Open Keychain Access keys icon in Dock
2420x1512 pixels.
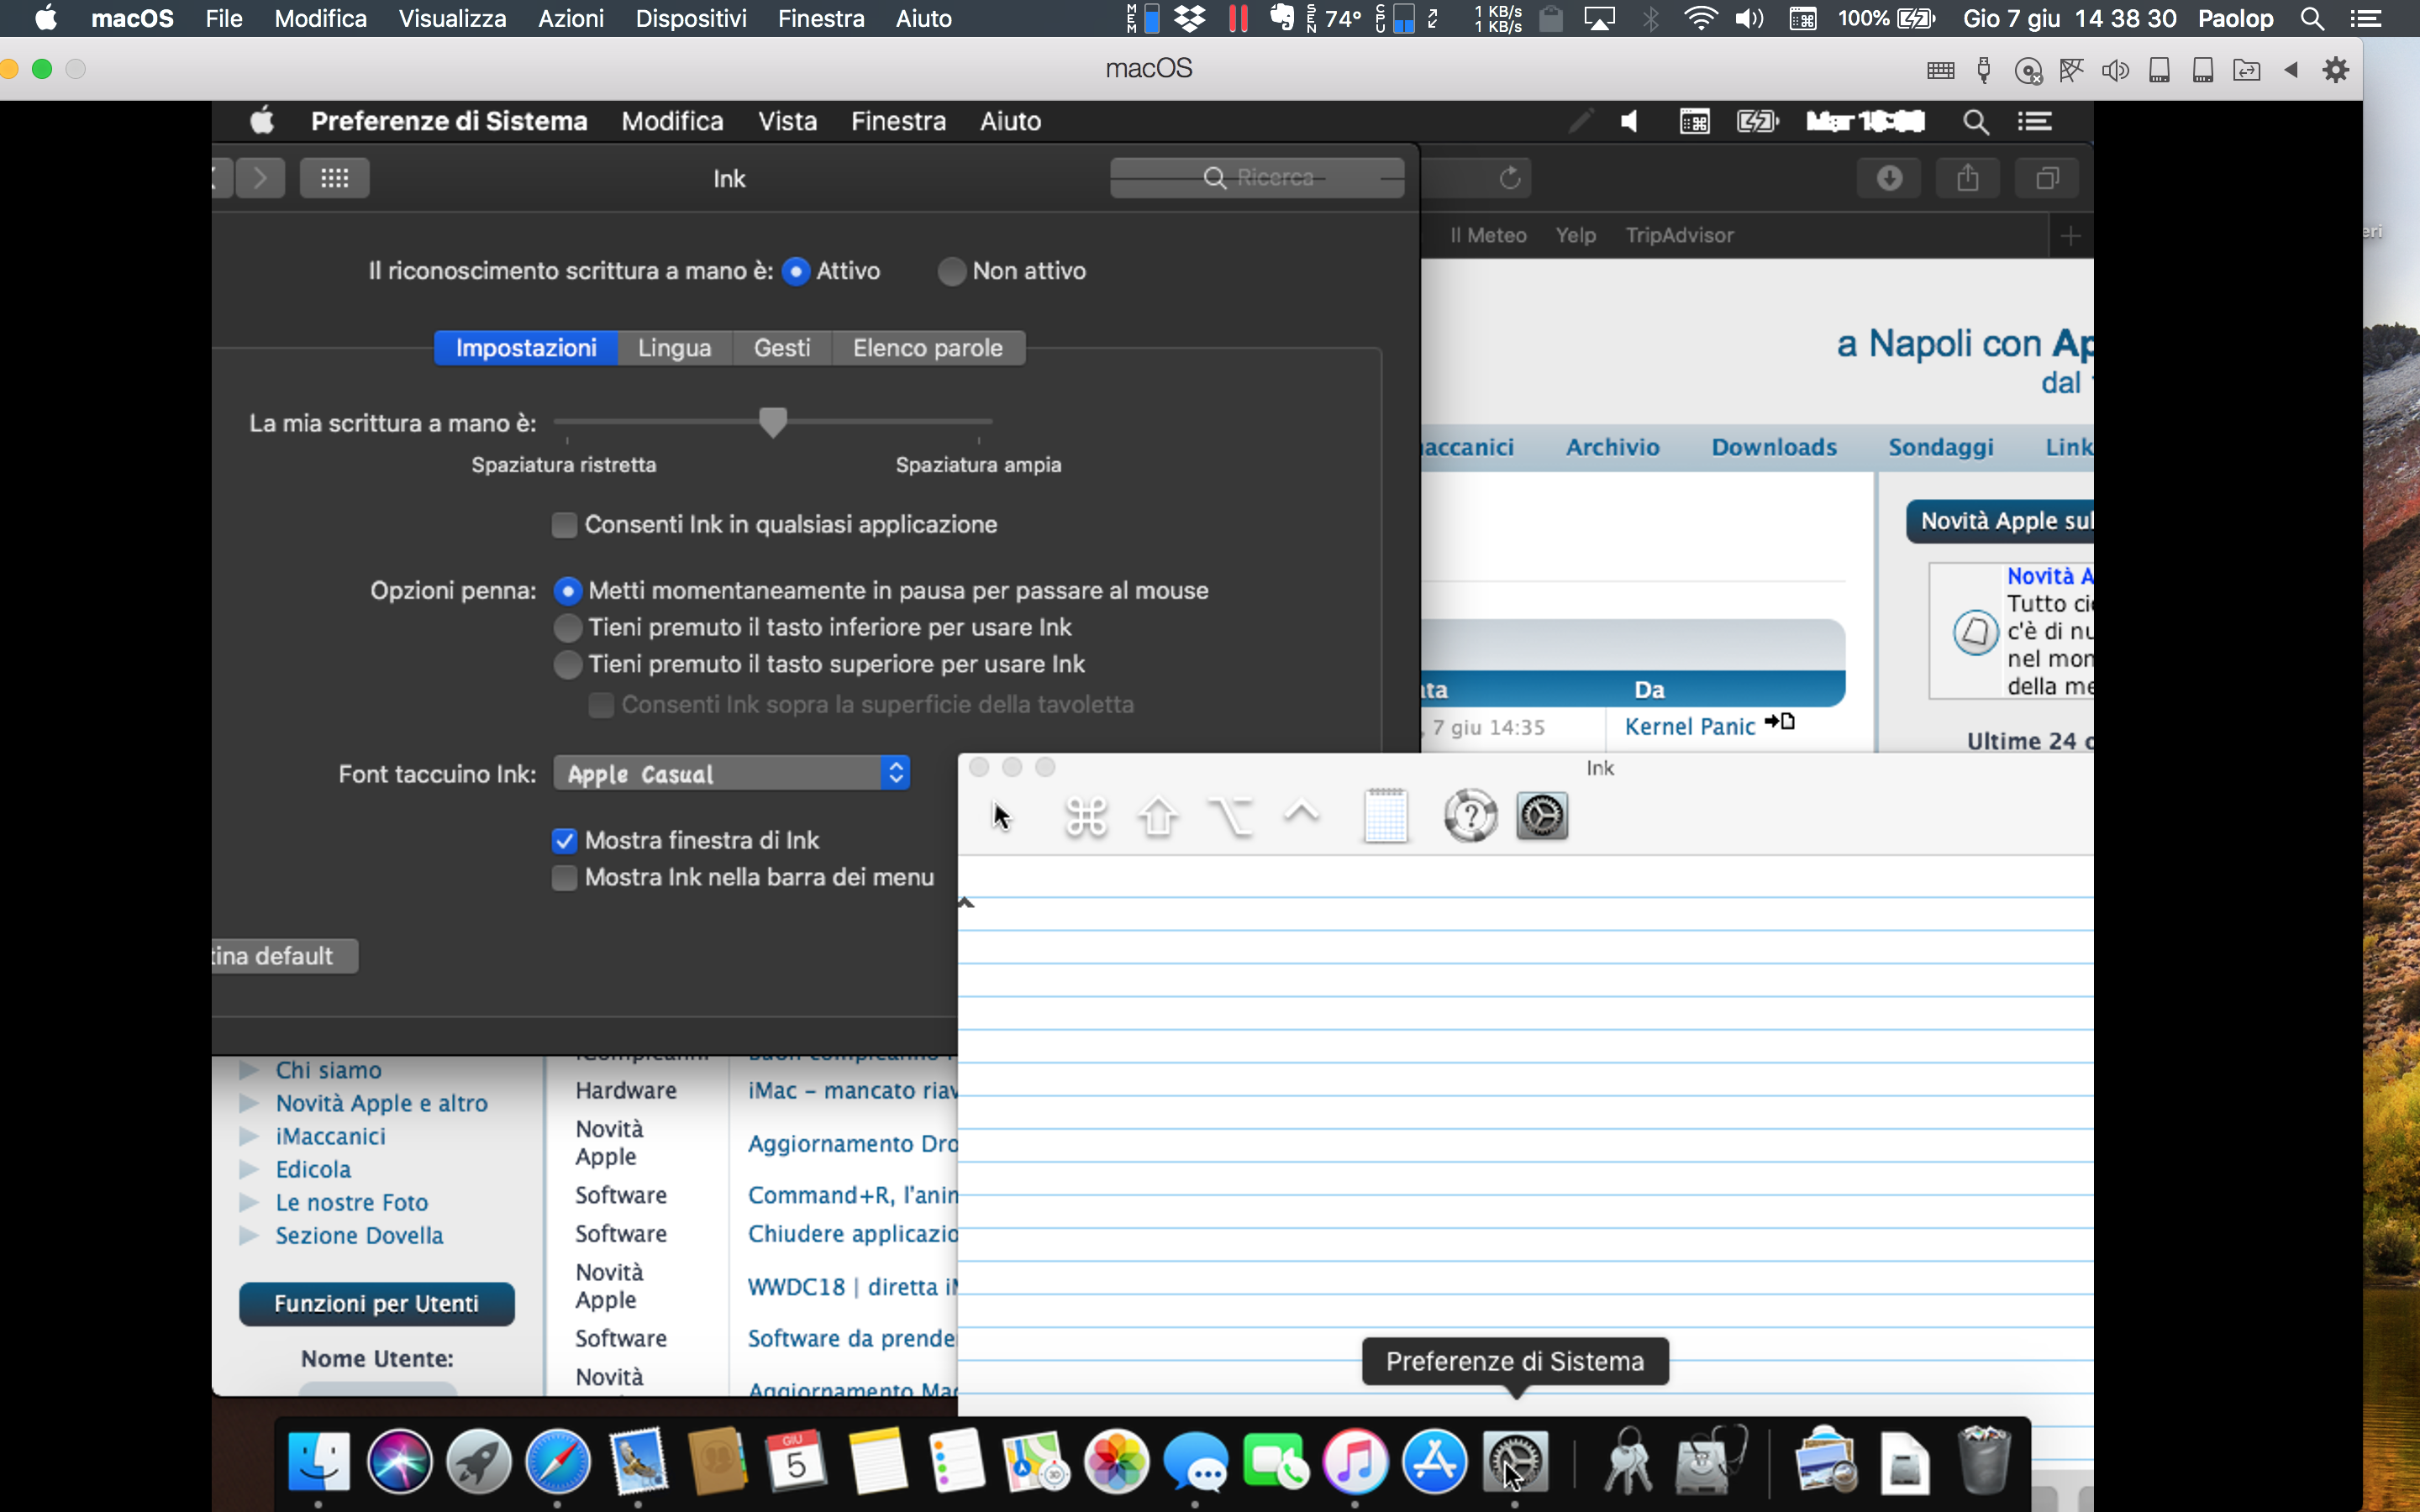1627,1461
